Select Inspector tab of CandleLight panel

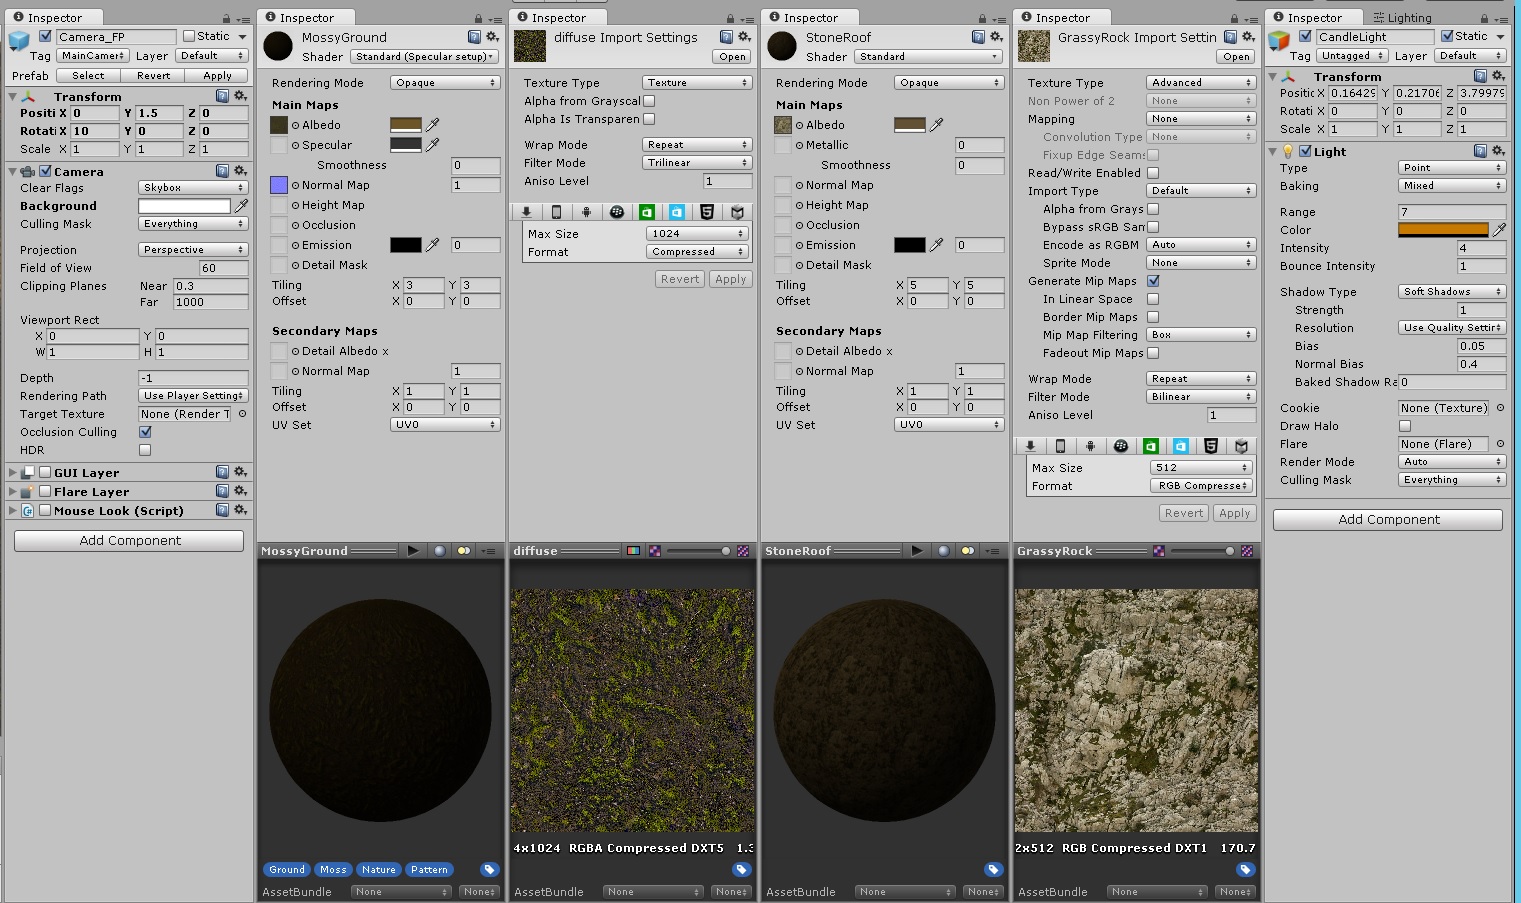[x=1313, y=18]
